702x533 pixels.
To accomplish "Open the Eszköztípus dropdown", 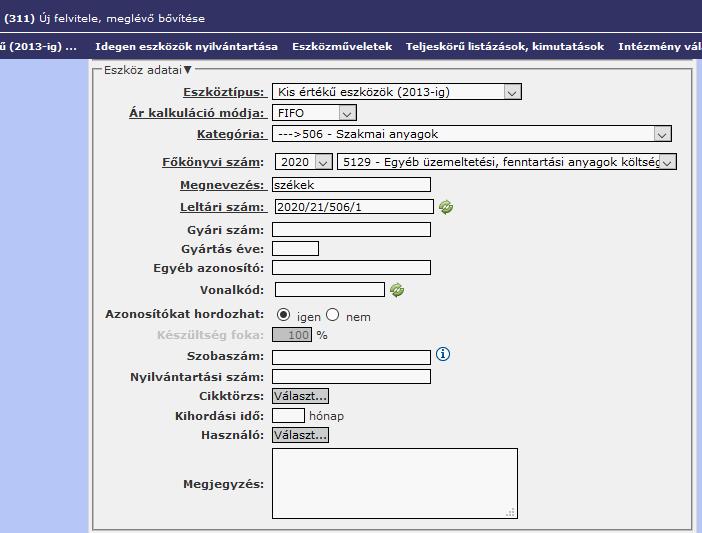I will point(397,92).
